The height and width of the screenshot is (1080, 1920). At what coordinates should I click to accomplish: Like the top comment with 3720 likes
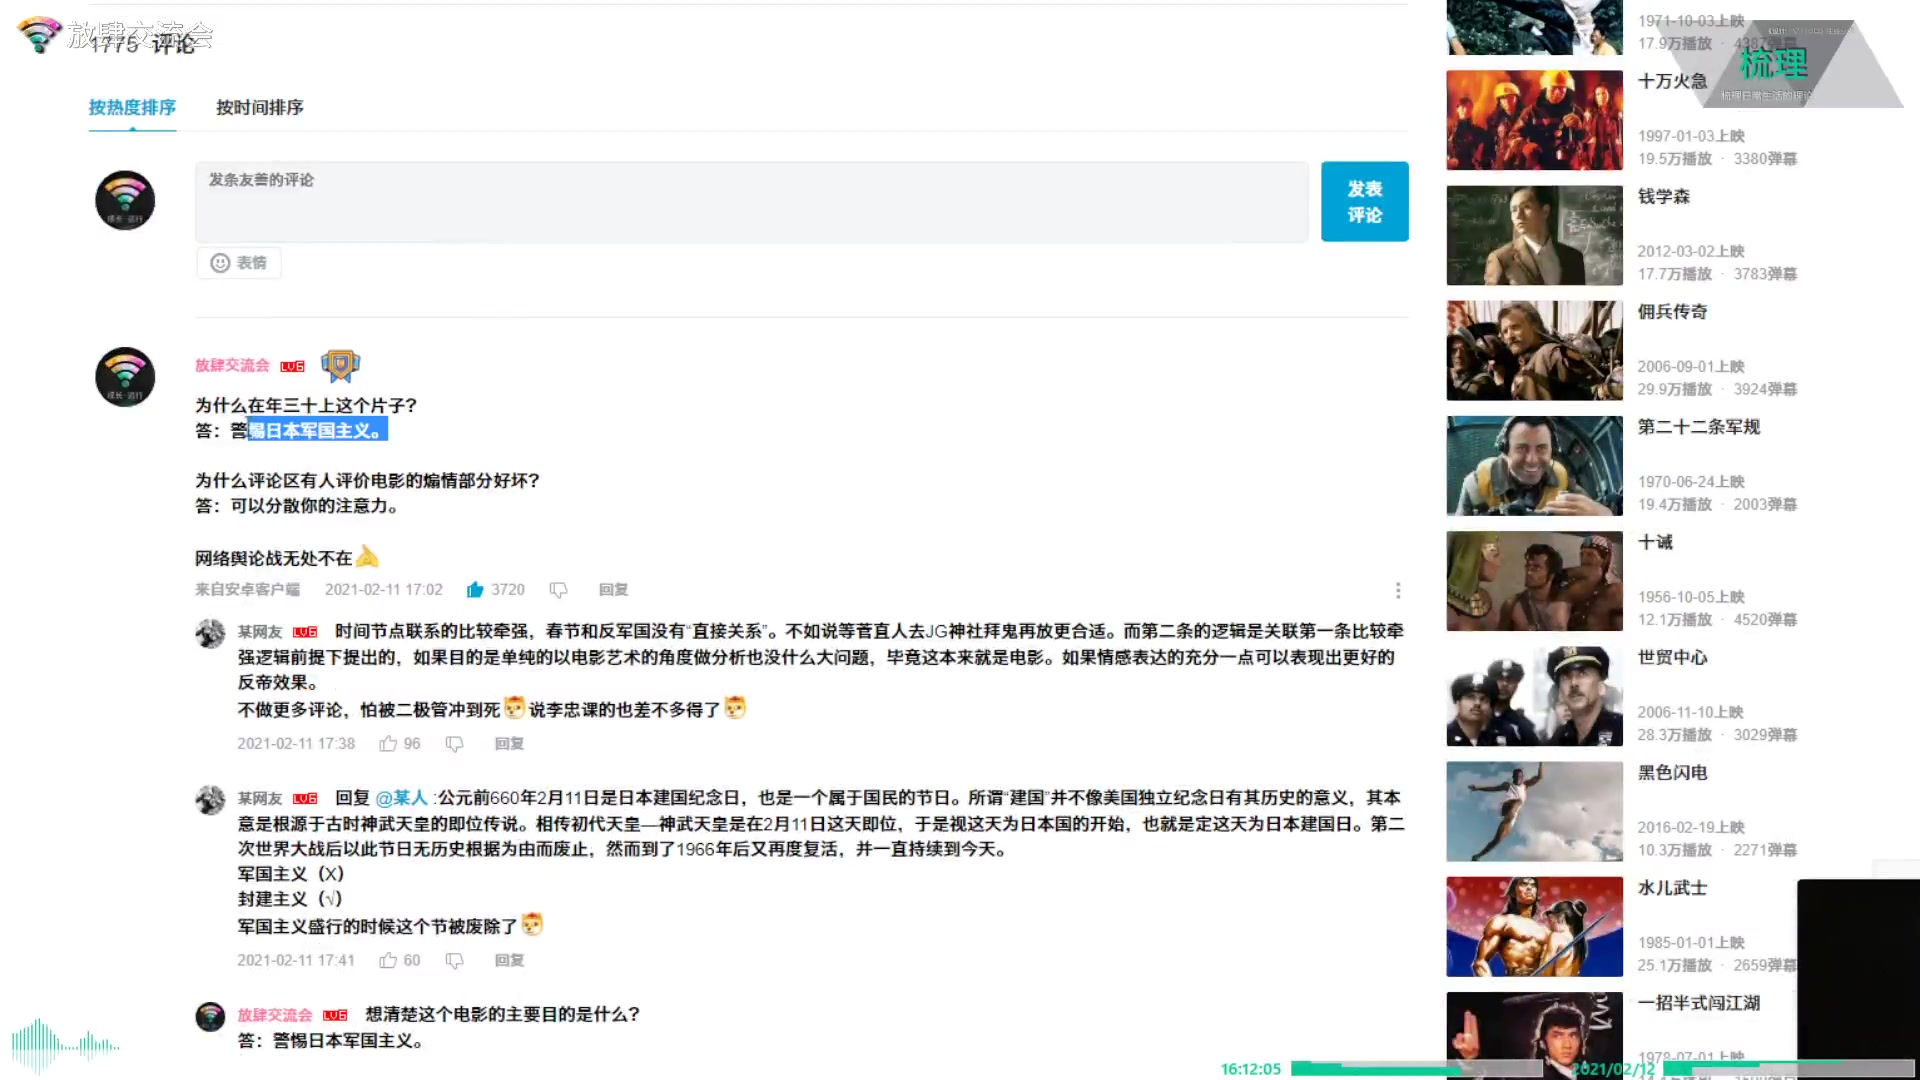475,590
